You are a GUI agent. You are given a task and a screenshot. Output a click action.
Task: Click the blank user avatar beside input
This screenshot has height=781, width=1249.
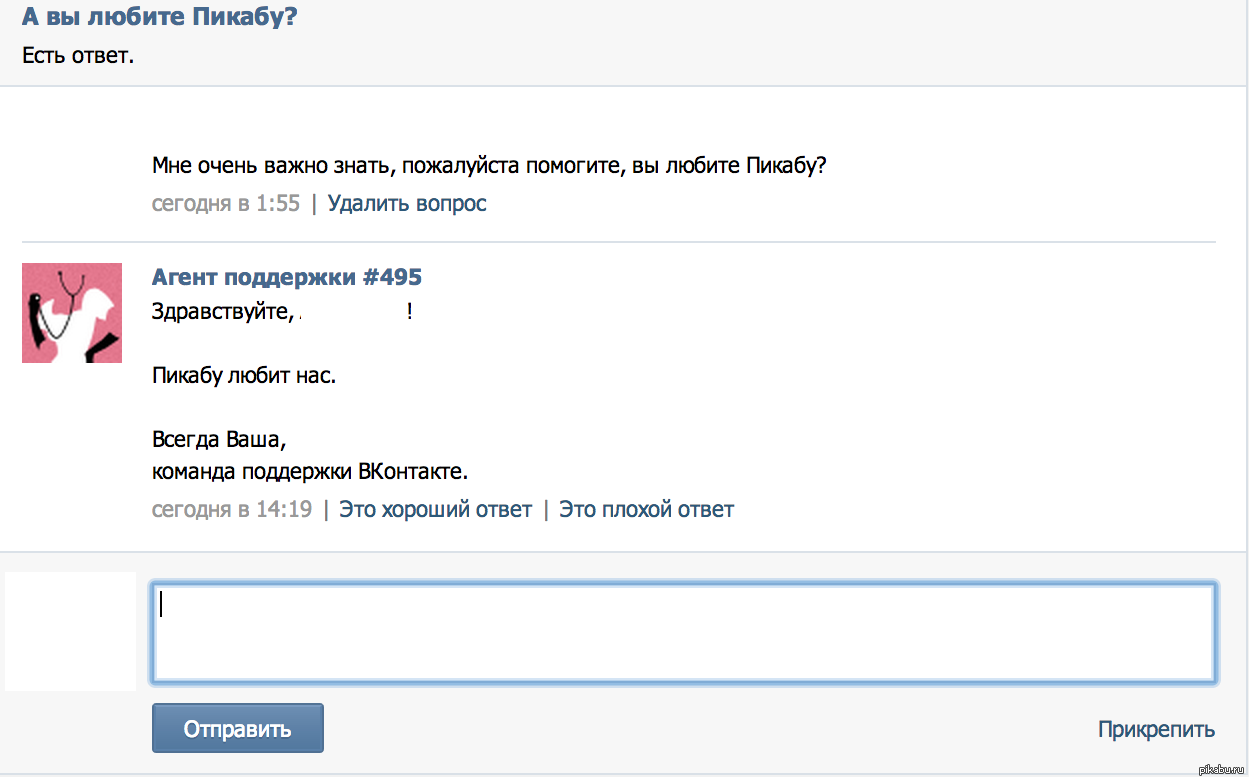click(x=70, y=631)
